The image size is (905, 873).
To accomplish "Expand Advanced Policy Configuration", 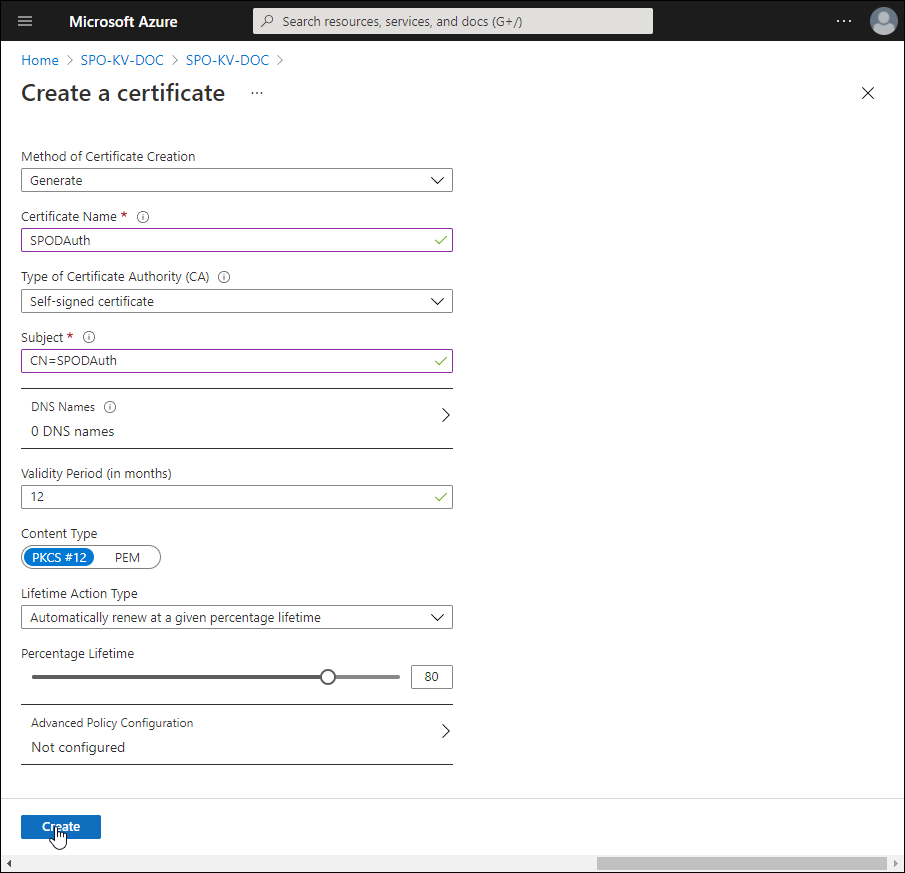I will pyautogui.click(x=445, y=731).
